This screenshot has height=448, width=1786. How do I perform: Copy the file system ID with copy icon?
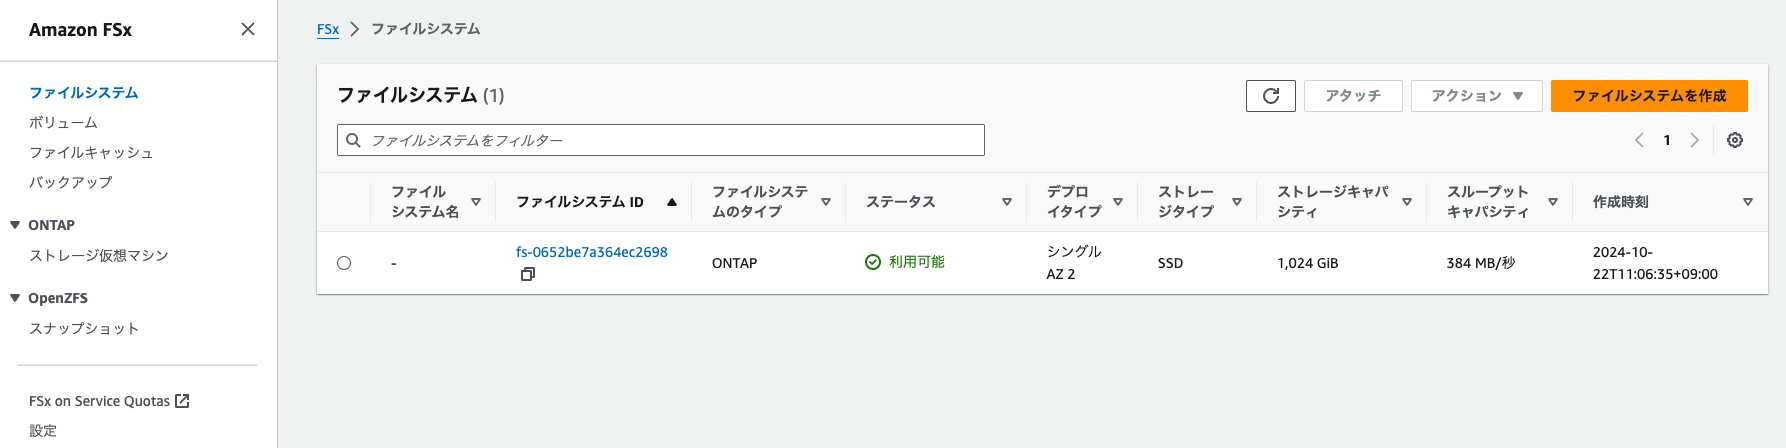point(528,274)
